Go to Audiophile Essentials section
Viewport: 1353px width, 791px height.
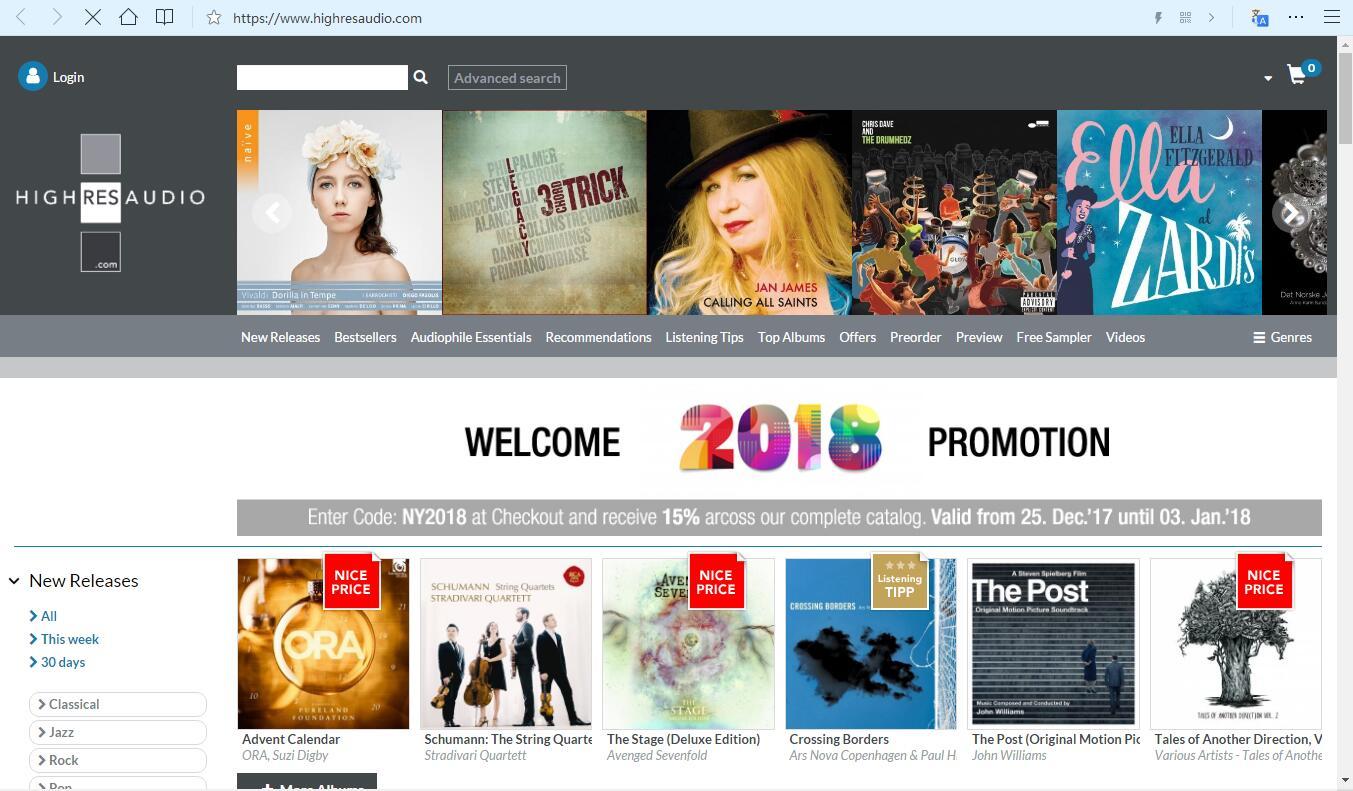coord(471,337)
